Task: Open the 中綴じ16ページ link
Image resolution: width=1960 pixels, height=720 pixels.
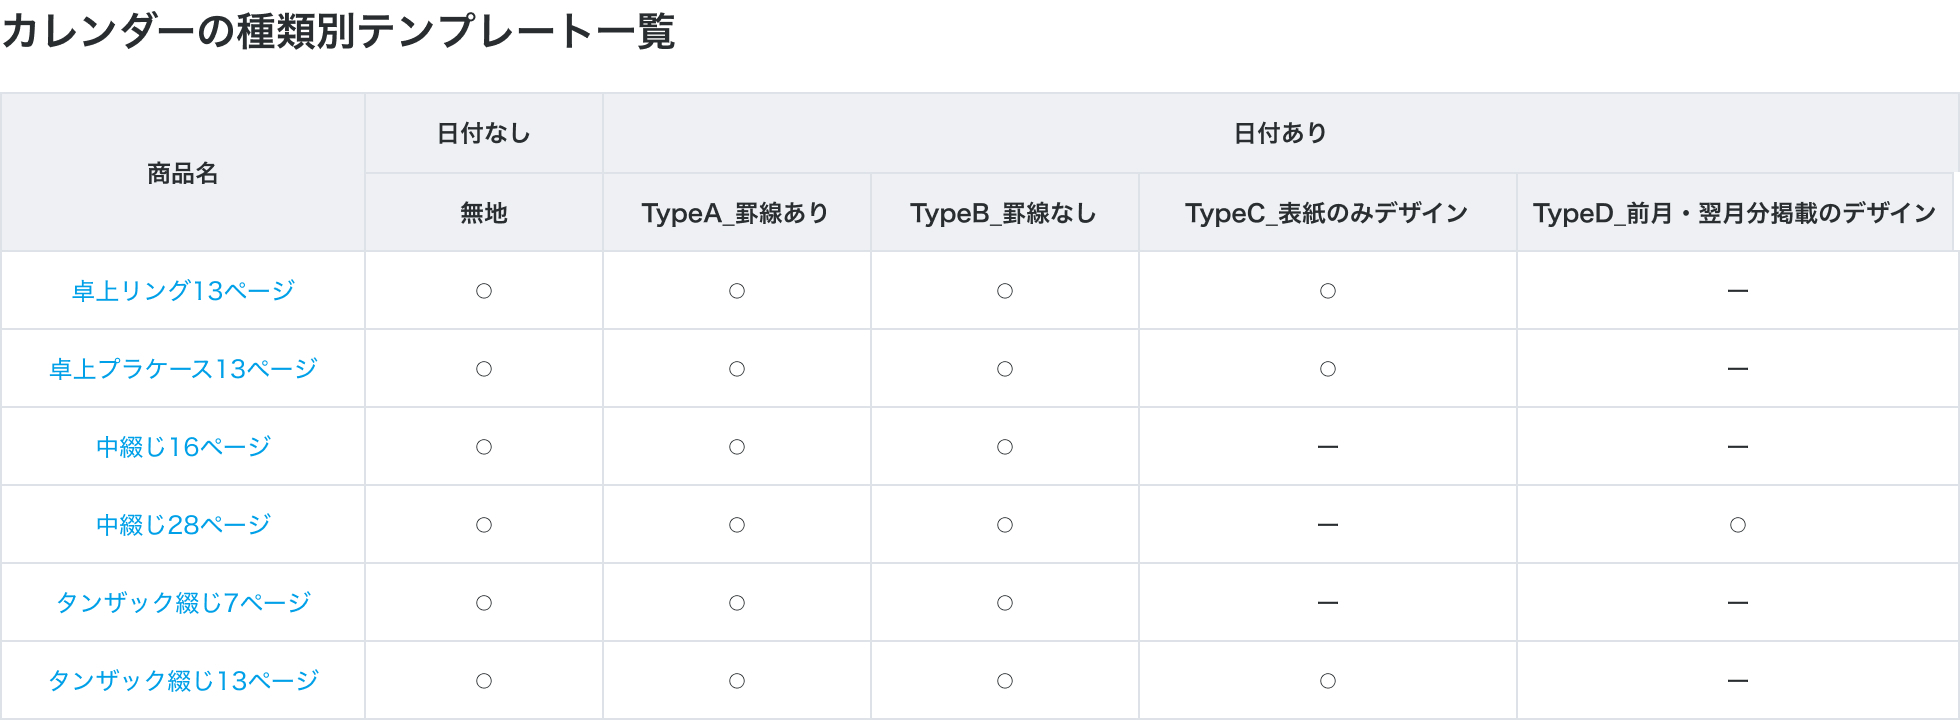Action: click(183, 447)
